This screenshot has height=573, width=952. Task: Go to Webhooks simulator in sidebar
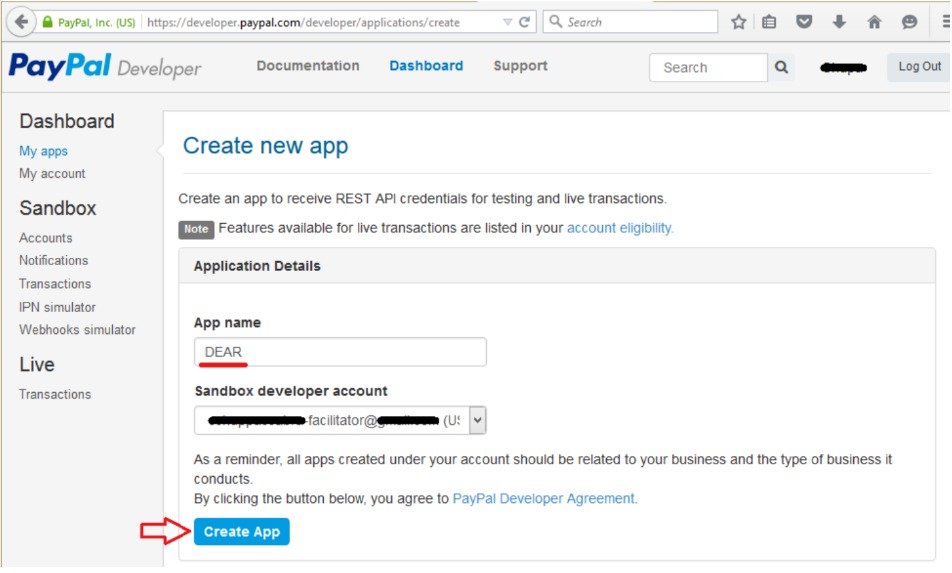click(77, 330)
